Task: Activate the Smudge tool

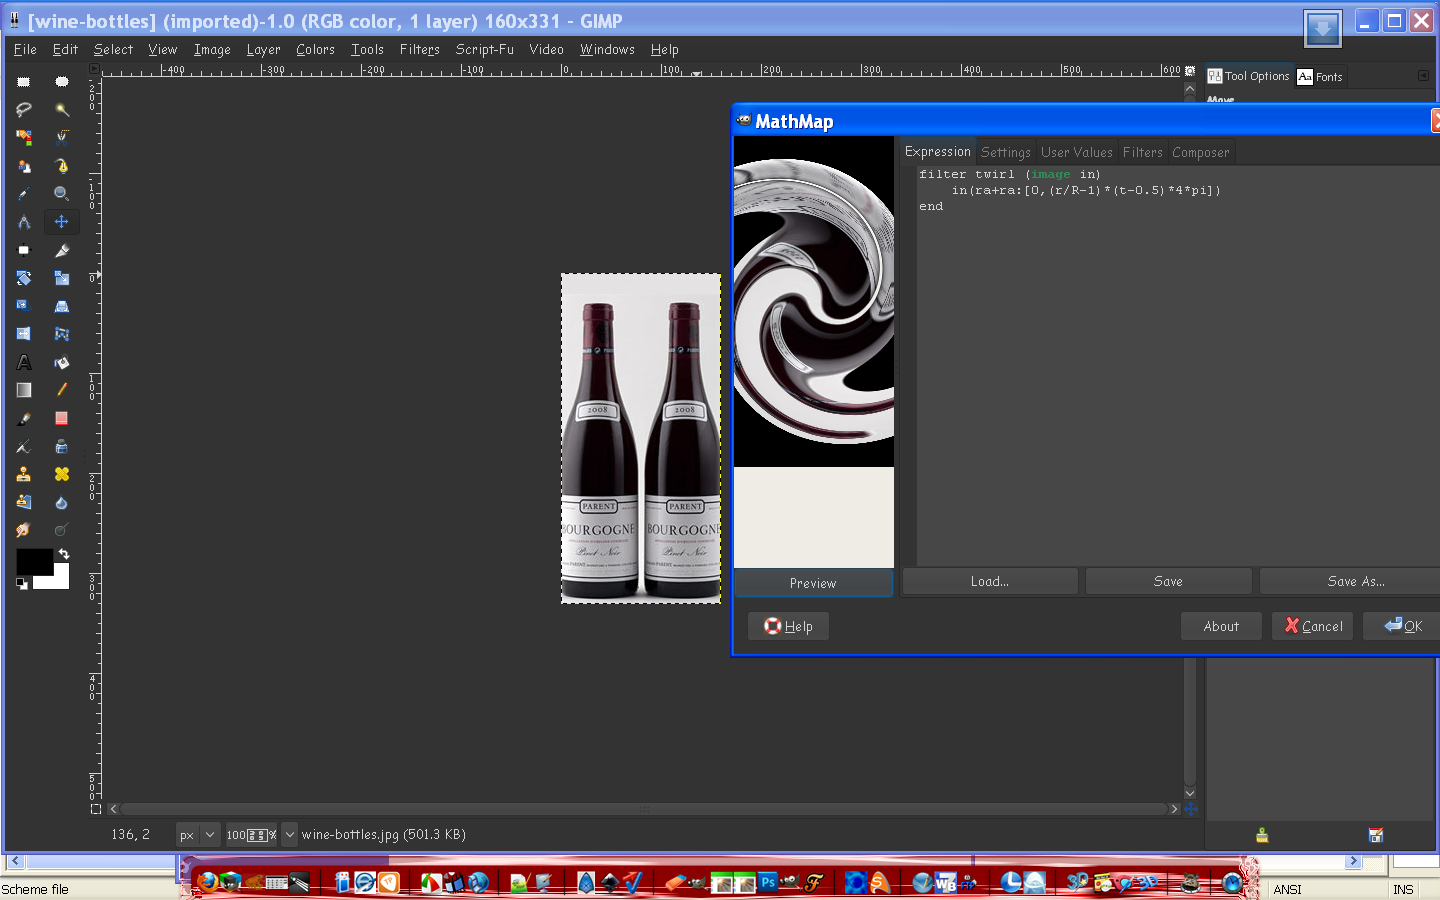Action: (x=24, y=530)
